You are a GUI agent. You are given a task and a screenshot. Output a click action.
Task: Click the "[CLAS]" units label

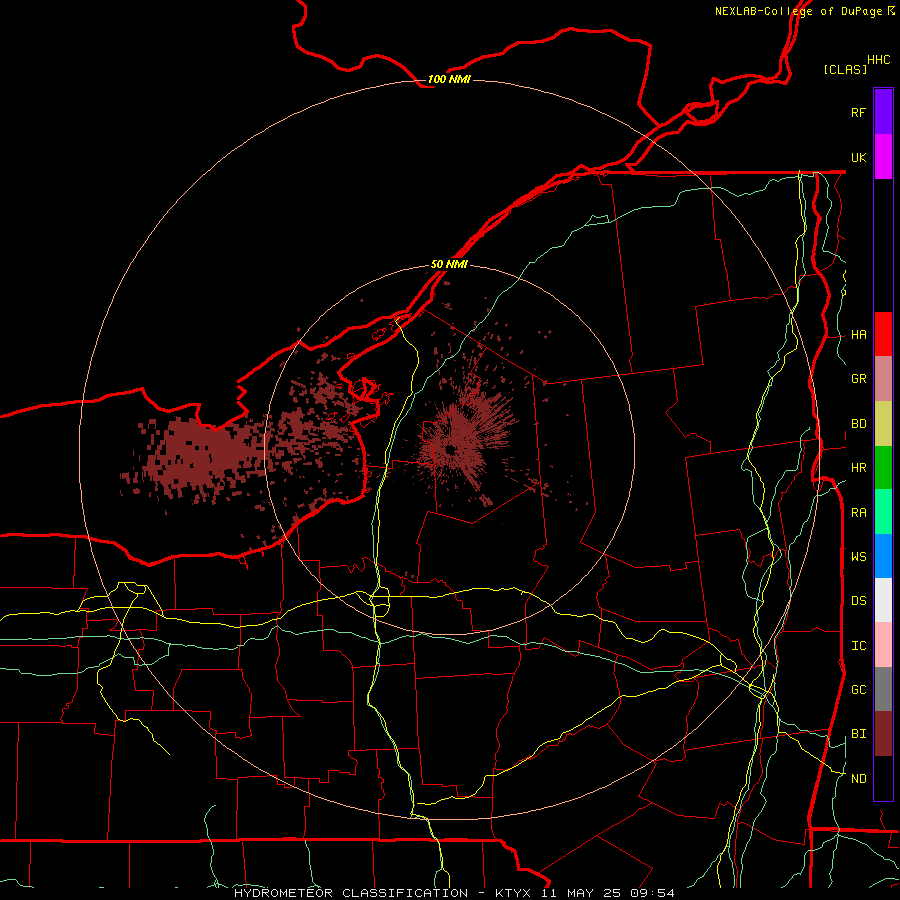845,69
